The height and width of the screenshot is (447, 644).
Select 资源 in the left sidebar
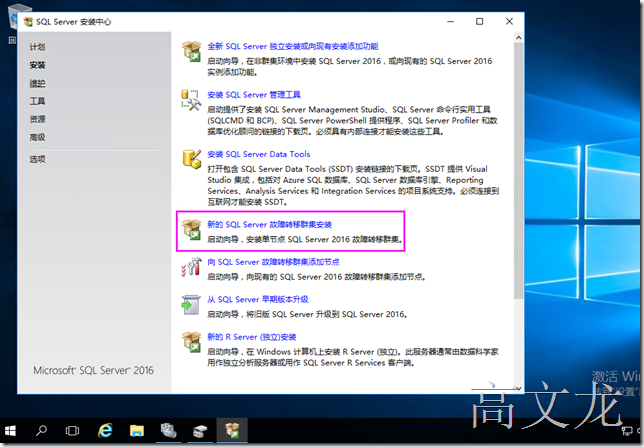pyautogui.click(x=37, y=119)
